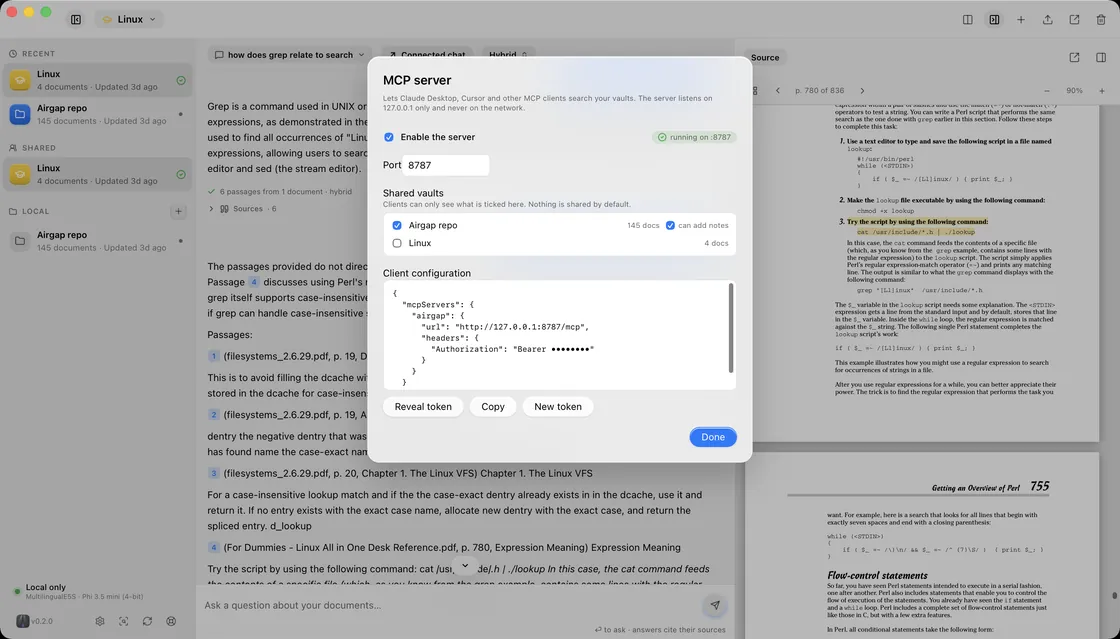The width and height of the screenshot is (1120, 639).
Task: Click the yellow Linux vault icon under Recent
Action: (x=20, y=80)
